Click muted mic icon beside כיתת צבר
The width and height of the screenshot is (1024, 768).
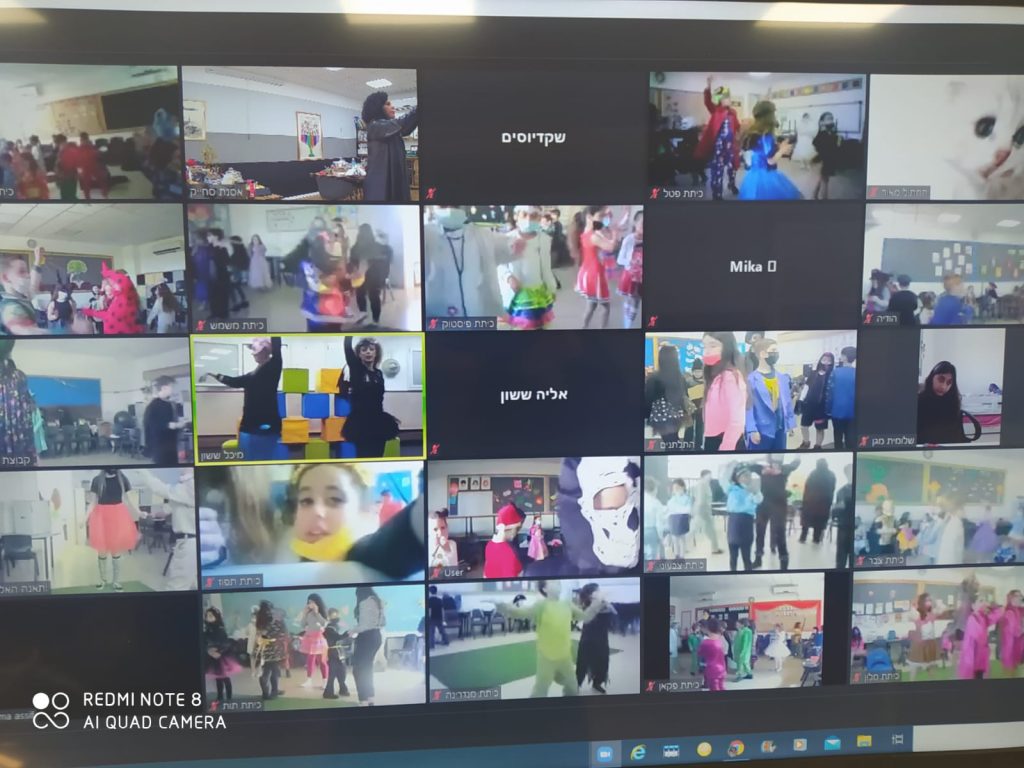pyautogui.click(x=862, y=560)
